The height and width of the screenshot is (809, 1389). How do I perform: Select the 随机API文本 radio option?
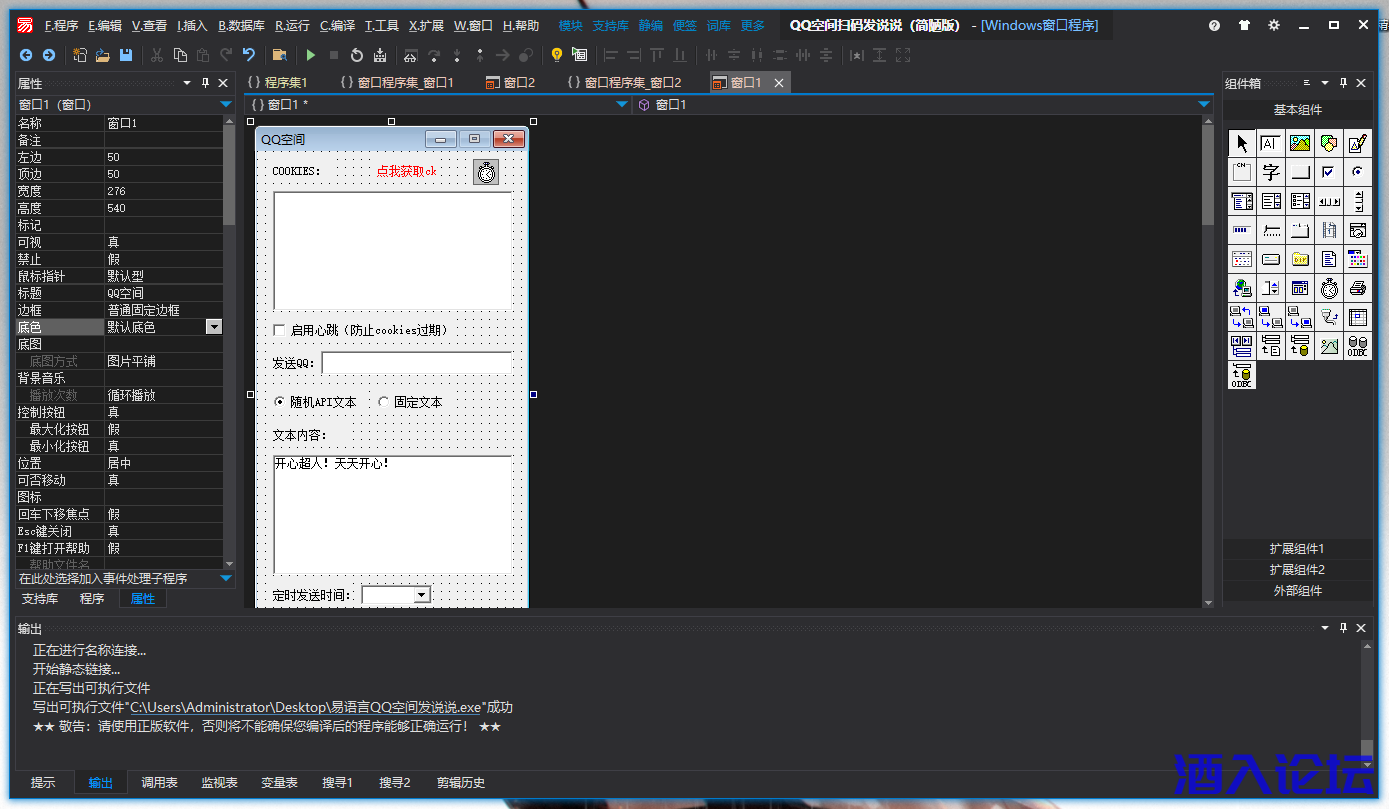(280, 402)
